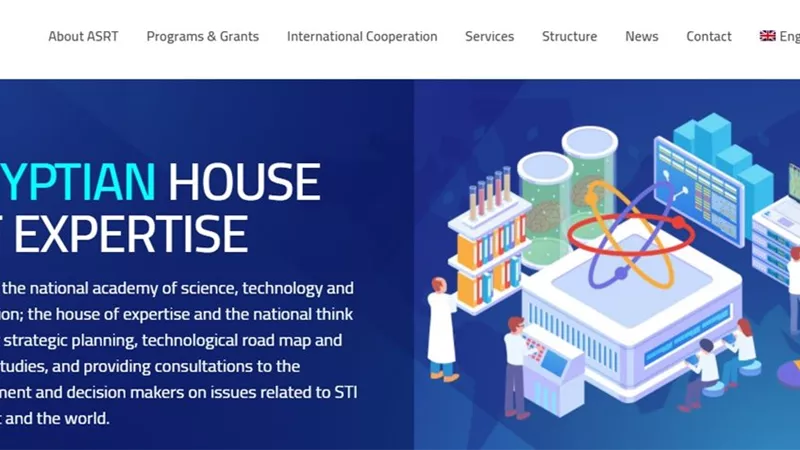
Task: Click text 'and the world.'
Action: click(58, 418)
